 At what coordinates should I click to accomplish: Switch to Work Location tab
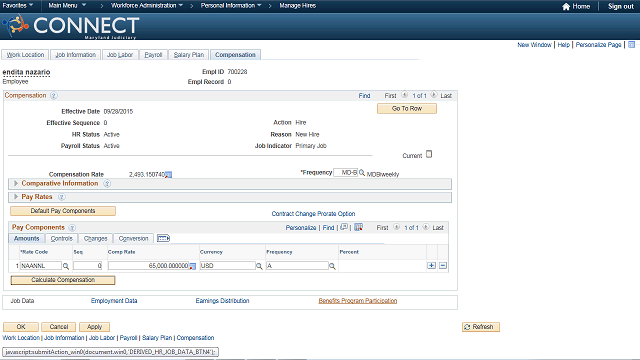click(25, 55)
